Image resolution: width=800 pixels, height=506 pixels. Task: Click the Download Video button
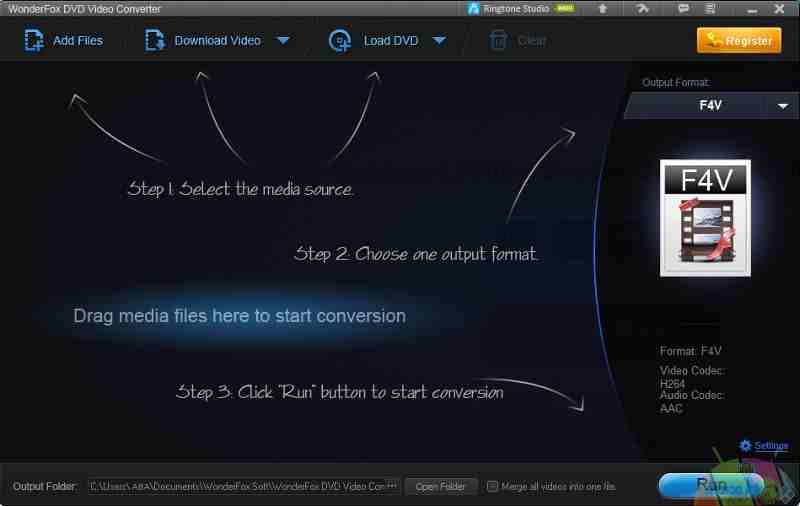(203, 40)
